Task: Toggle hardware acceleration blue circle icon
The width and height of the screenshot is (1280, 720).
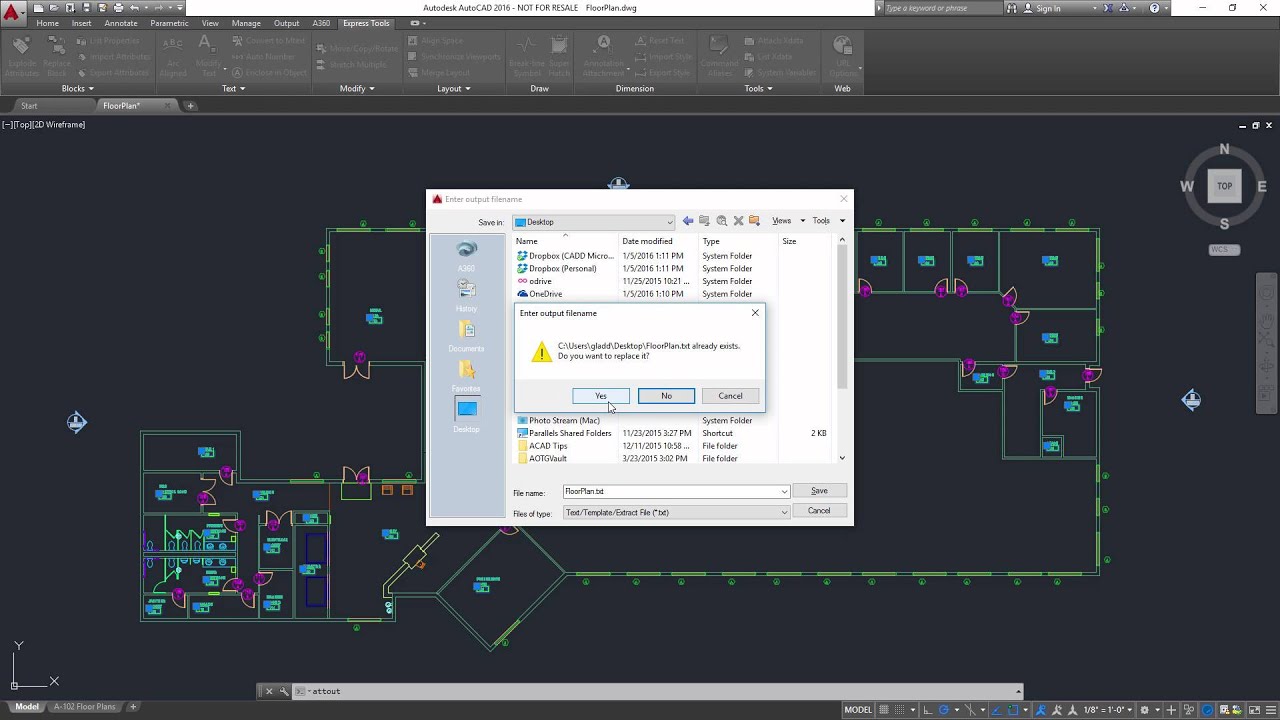Action: tap(1206, 710)
